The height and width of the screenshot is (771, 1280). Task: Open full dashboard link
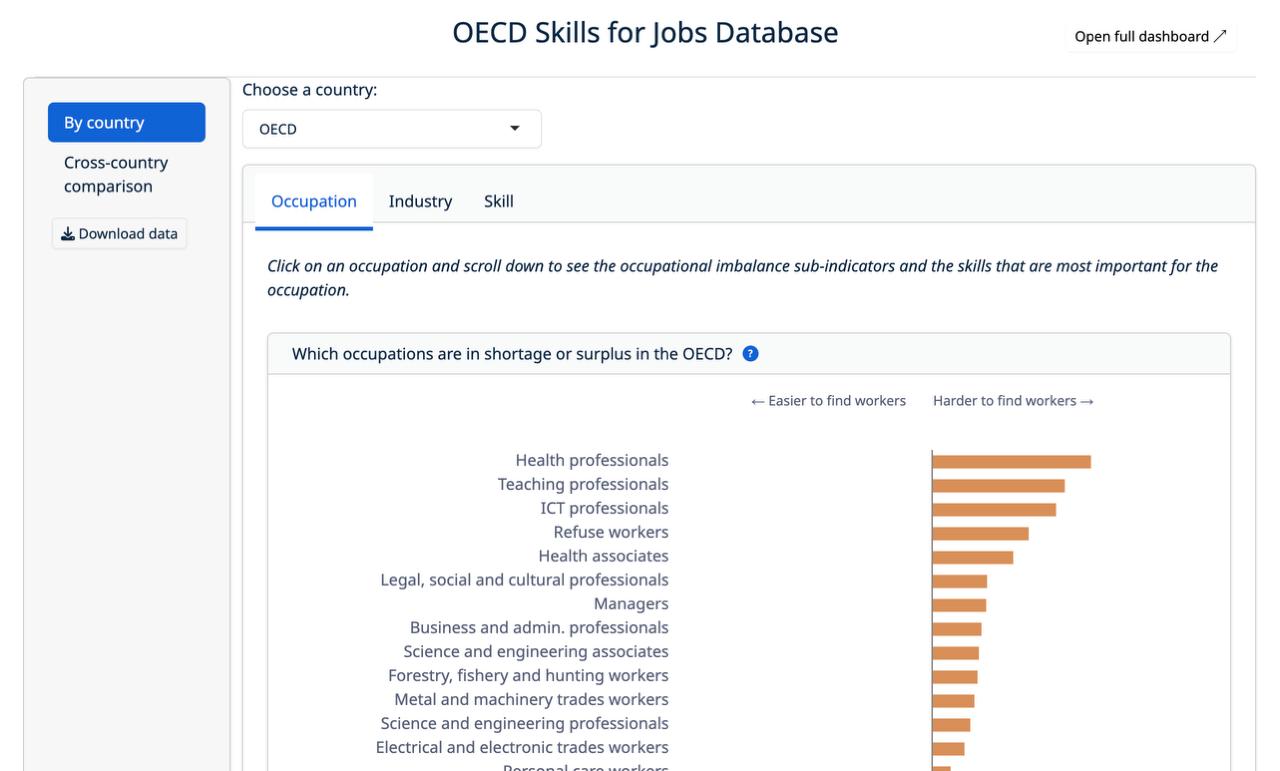[x=1151, y=37]
